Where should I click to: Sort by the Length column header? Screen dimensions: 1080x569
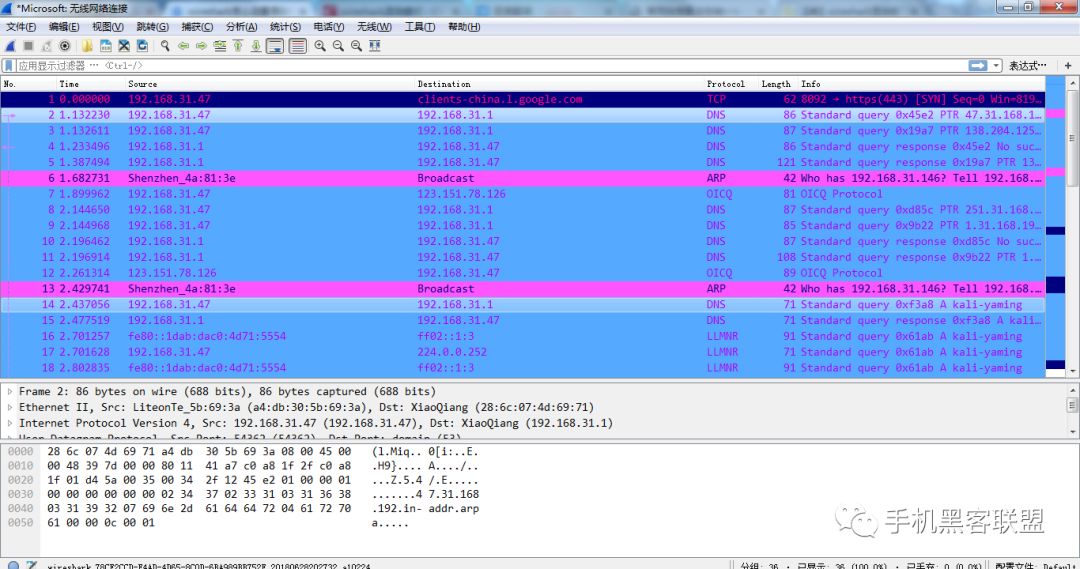[x=778, y=84]
